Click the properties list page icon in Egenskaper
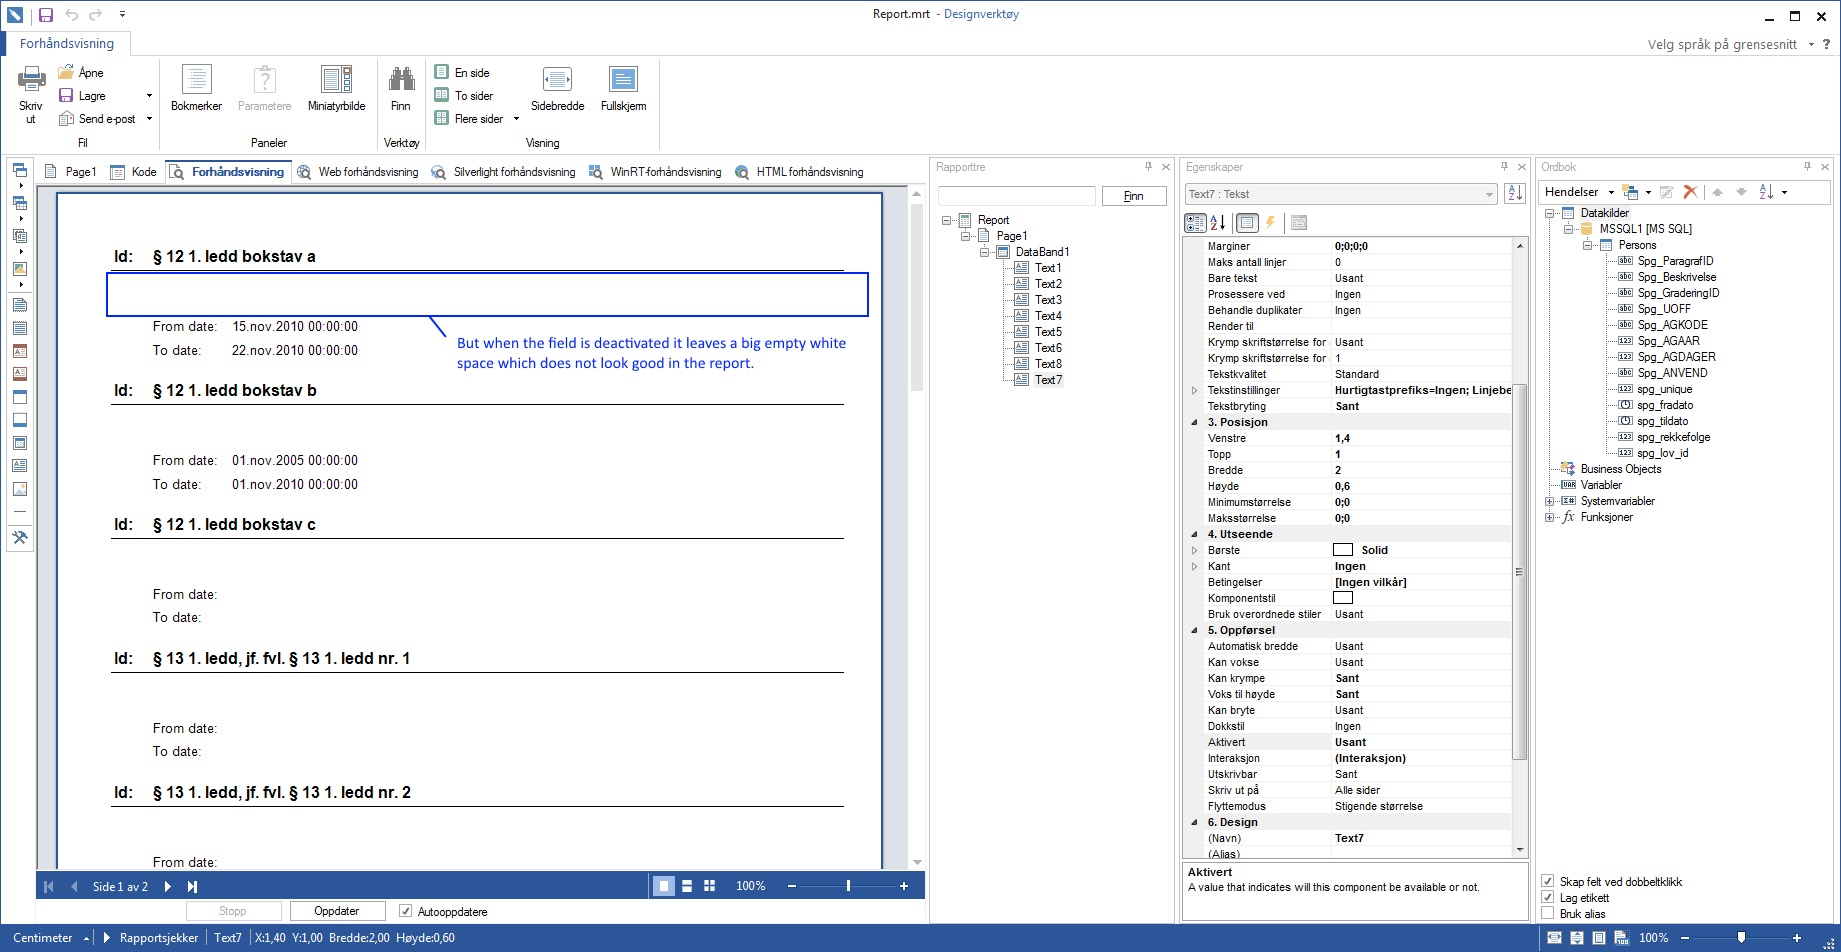1841x952 pixels. click(x=1247, y=223)
